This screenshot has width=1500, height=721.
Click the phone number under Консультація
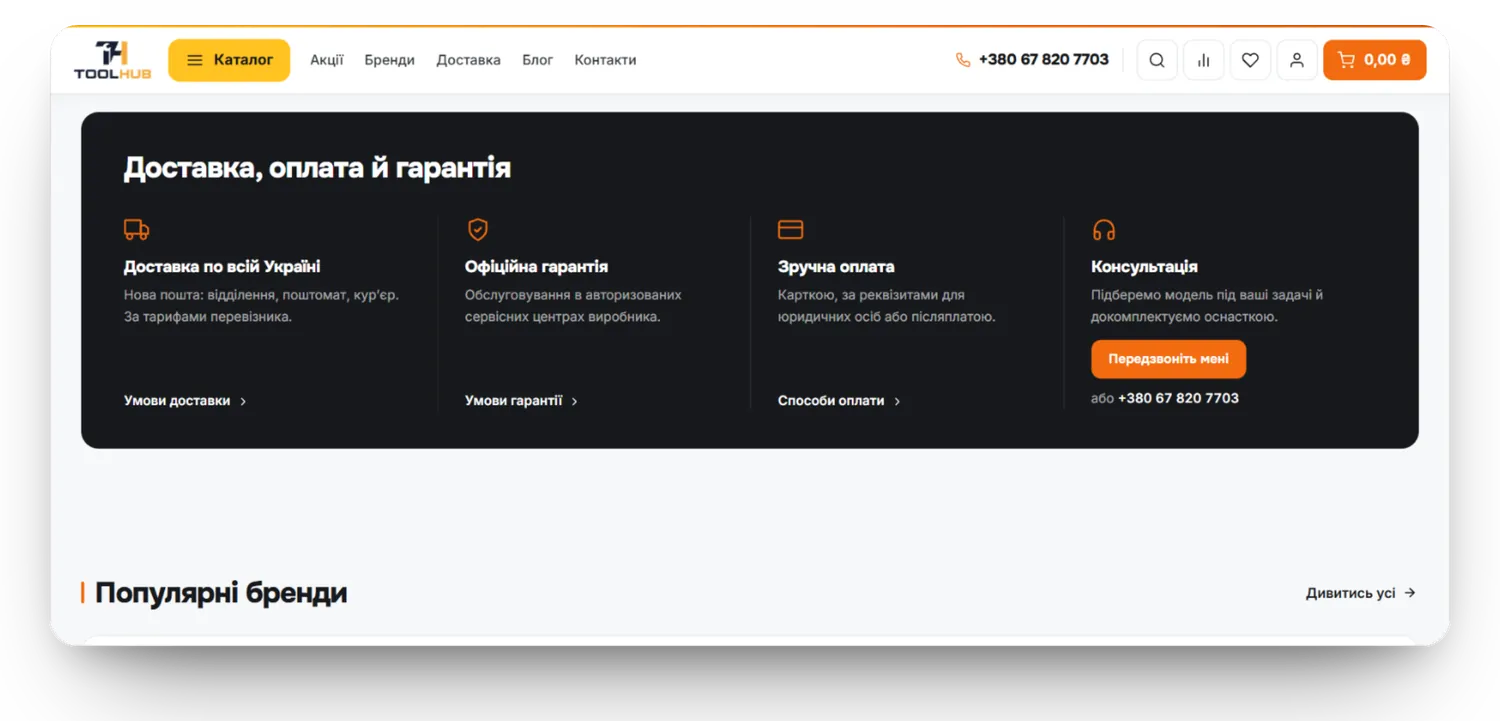tap(1178, 398)
